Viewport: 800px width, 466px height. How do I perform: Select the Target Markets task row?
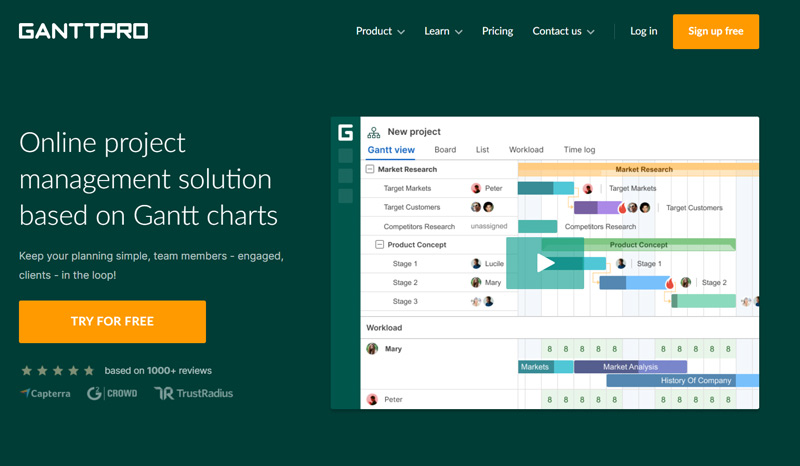tap(439, 188)
